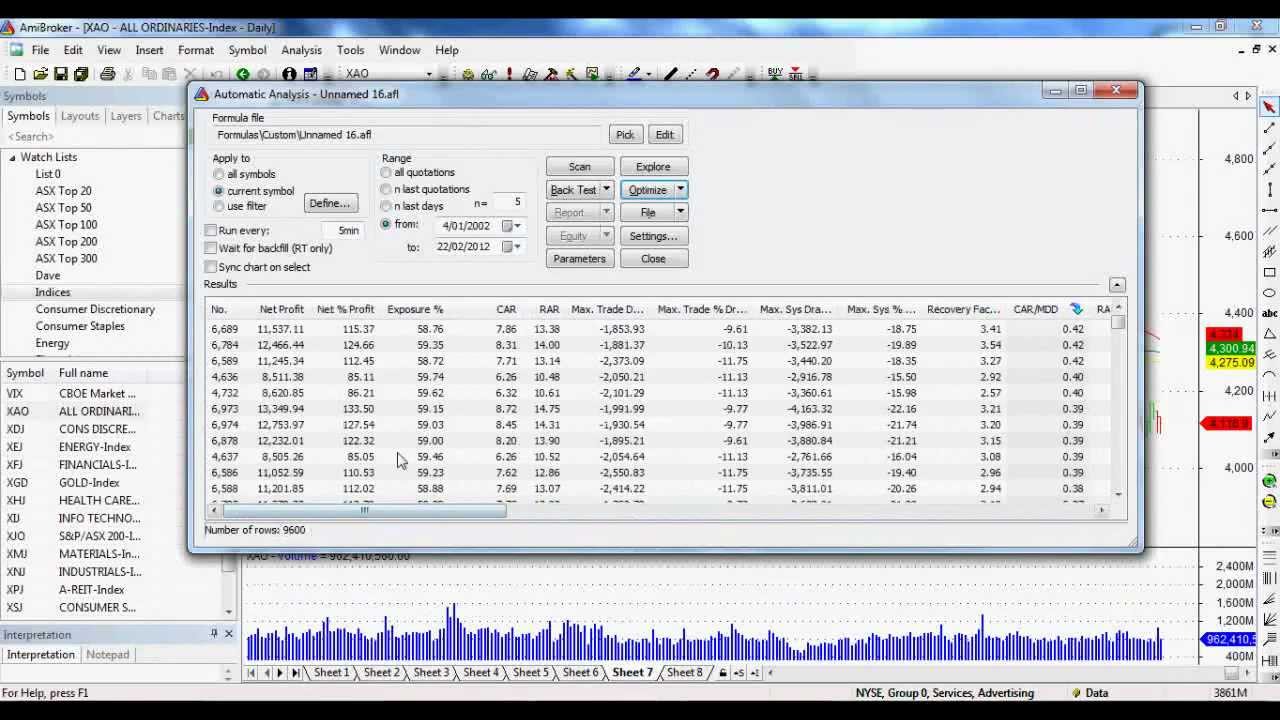Screen dimensions: 1280x720
Task: Click Net Profit column header
Action: click(282, 309)
